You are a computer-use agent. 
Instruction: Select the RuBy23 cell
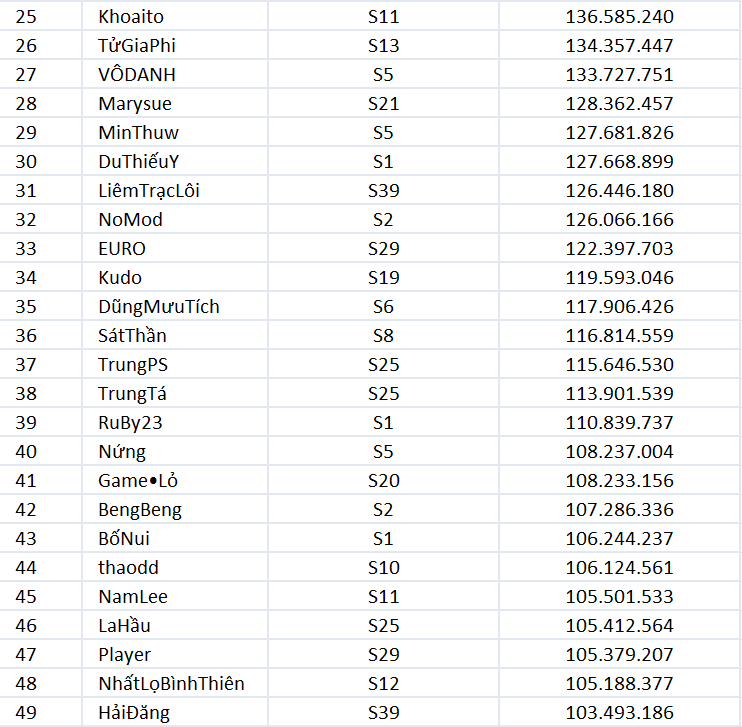(x=175, y=422)
